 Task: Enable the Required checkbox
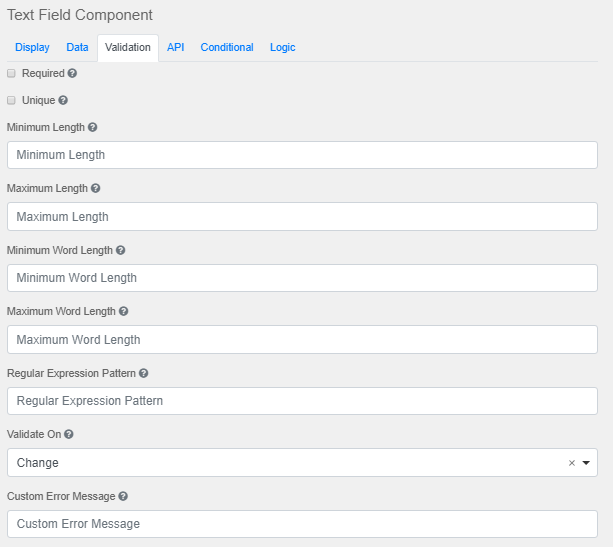tap(11, 74)
